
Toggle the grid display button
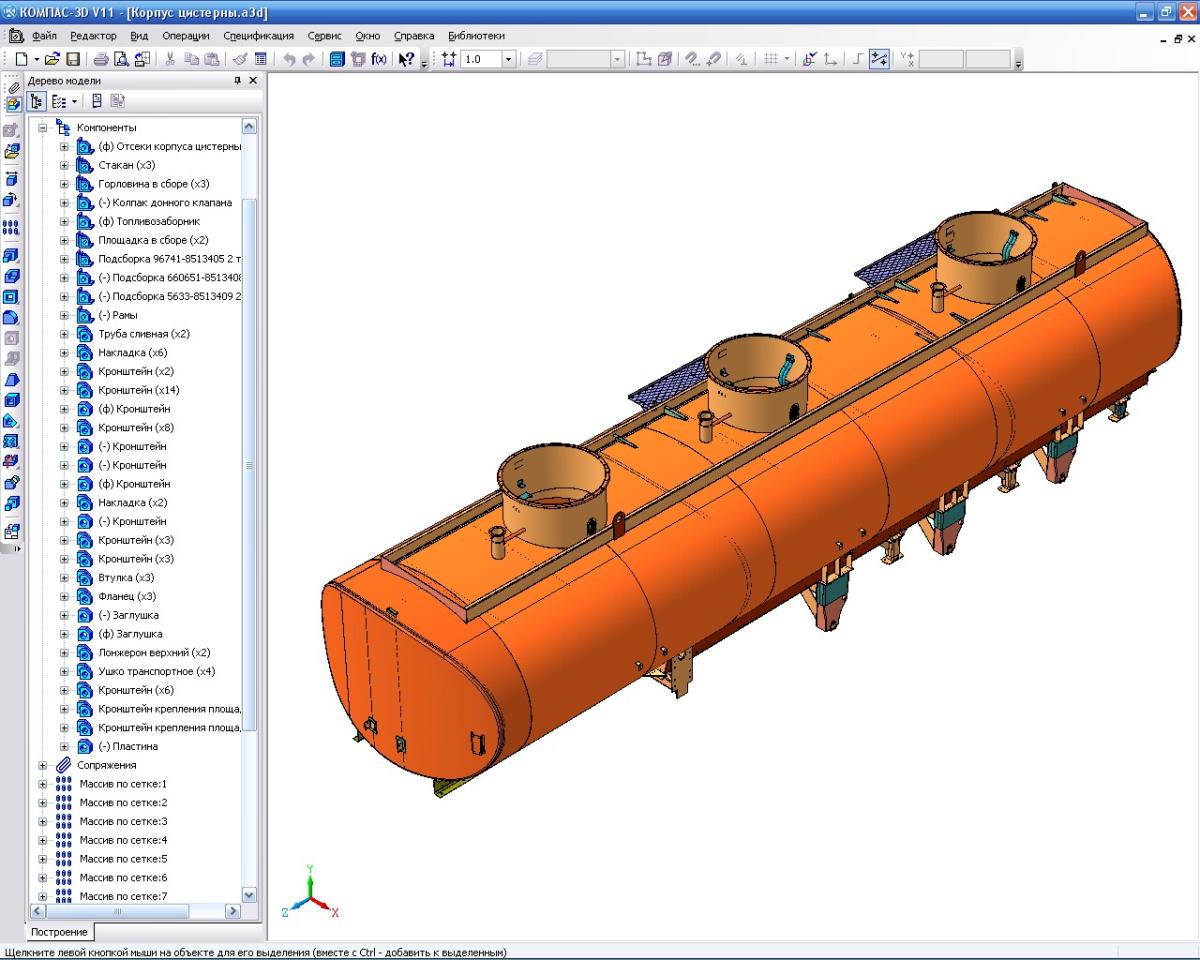point(770,60)
